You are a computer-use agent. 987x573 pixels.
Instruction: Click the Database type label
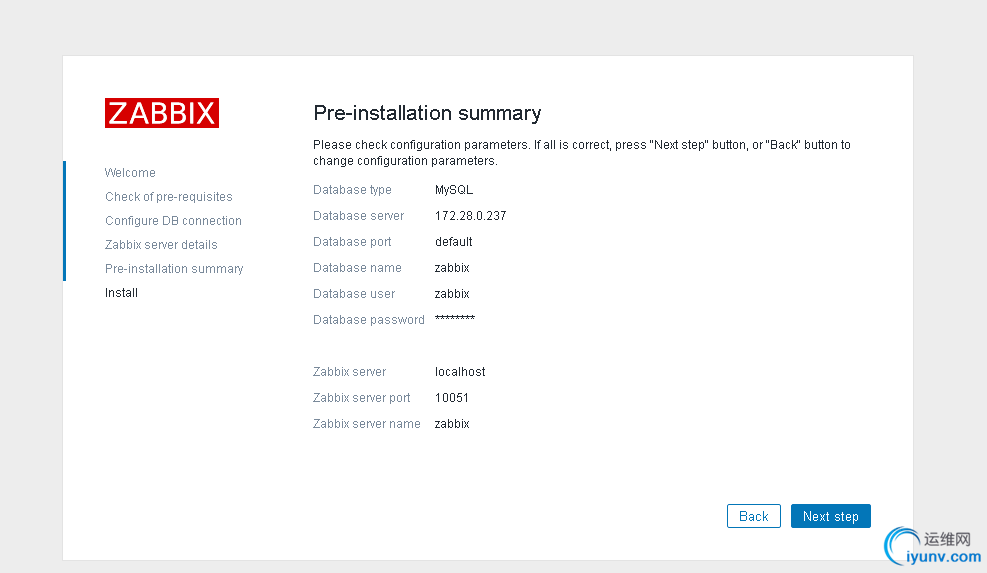pos(352,190)
